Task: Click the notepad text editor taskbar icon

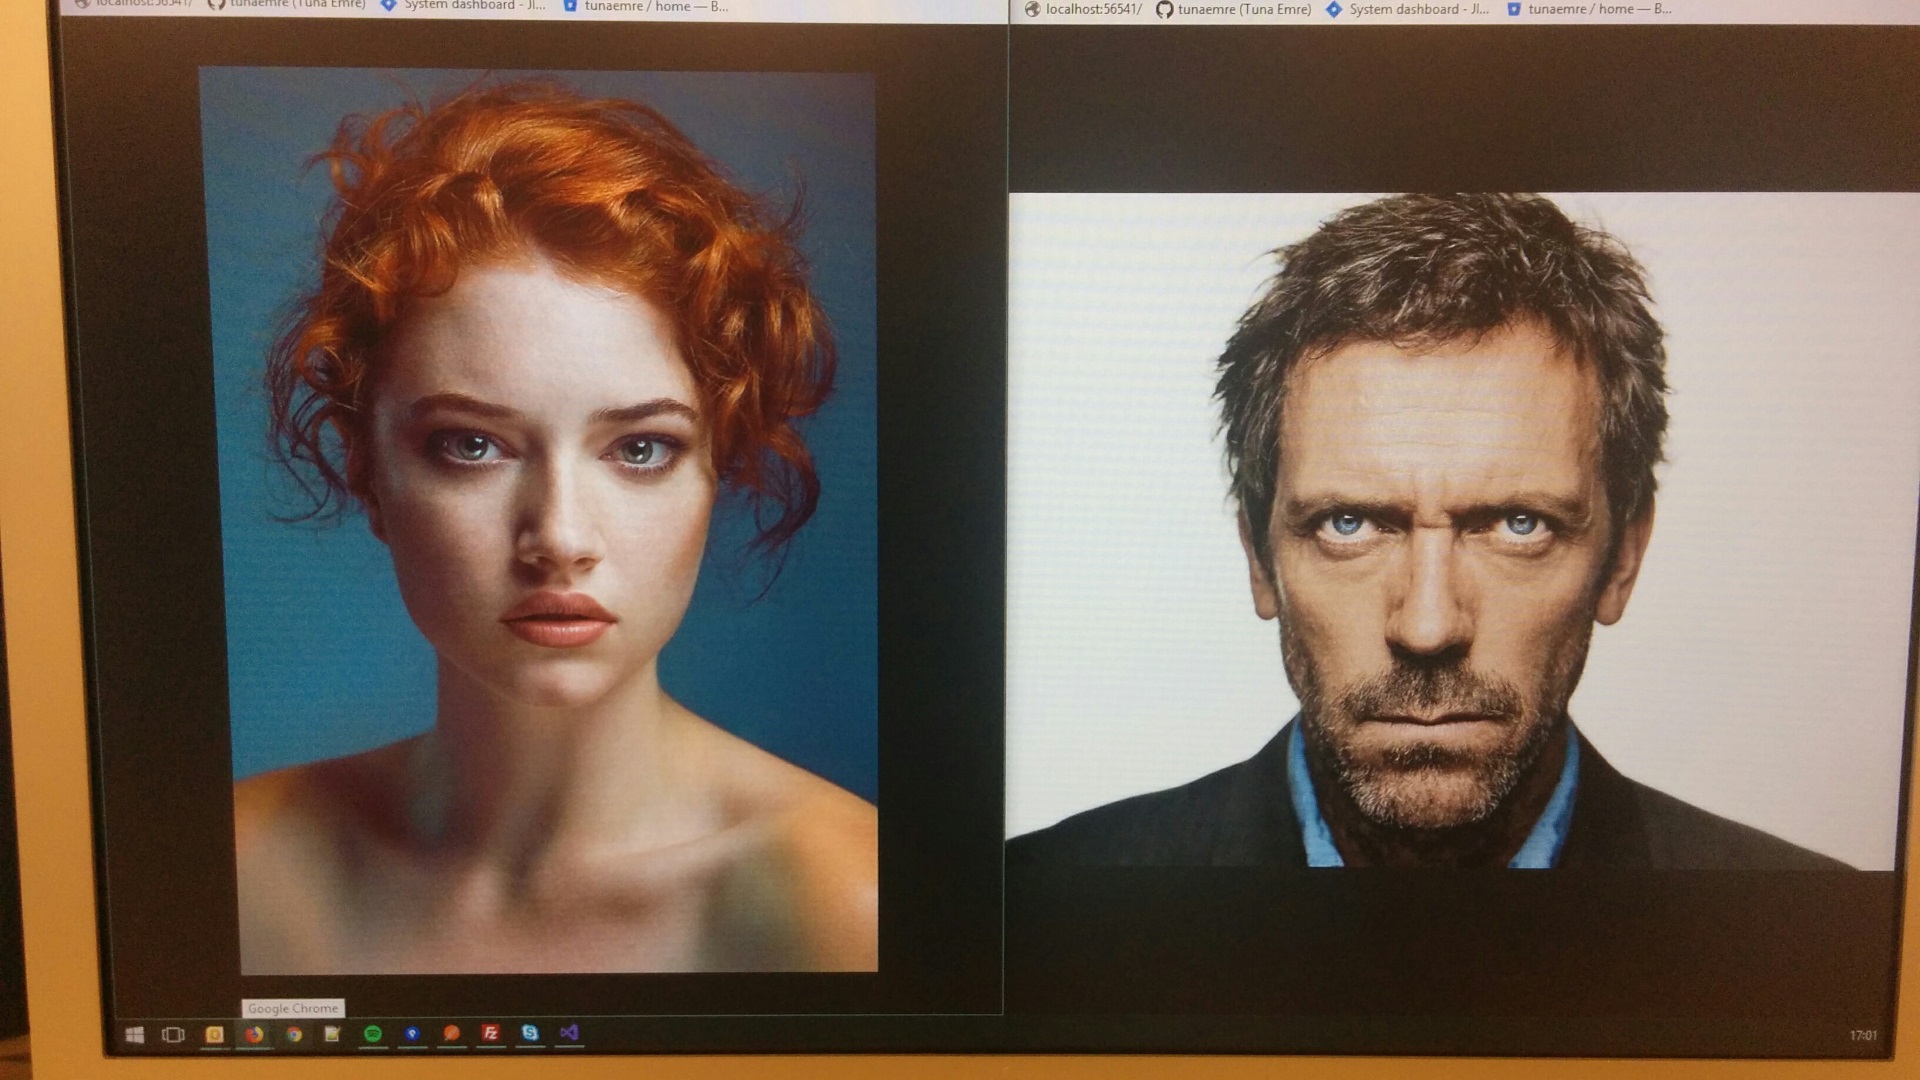Action: pos(331,1035)
